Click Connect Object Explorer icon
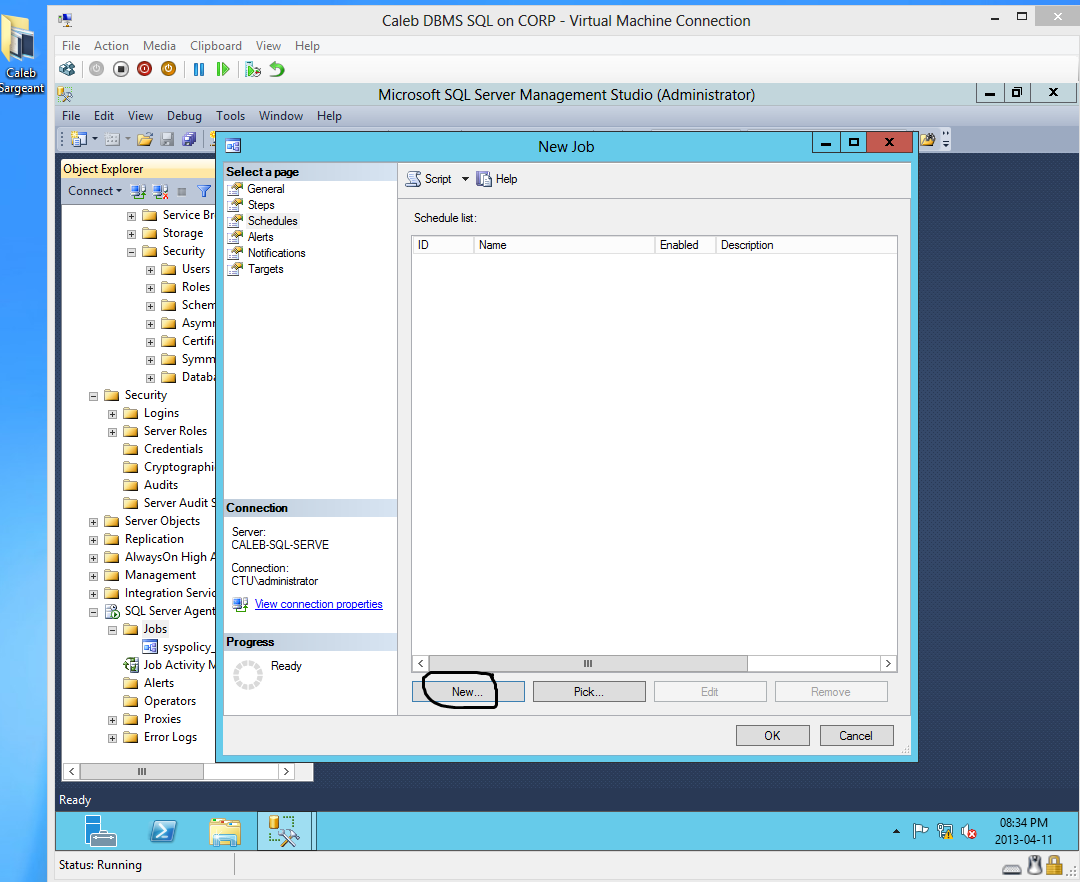Image resolution: width=1080 pixels, height=882 pixels. (x=138, y=191)
